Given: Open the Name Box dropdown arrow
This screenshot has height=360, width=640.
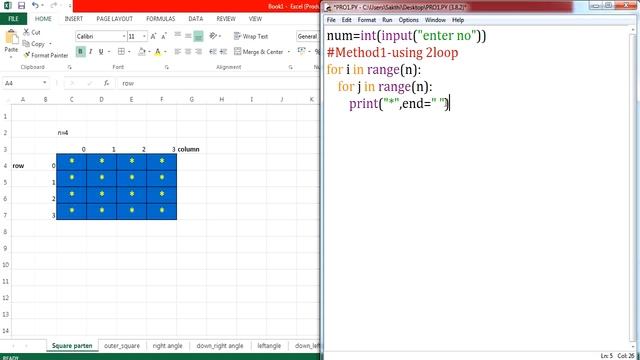Looking at the screenshot, I should [x=44, y=83].
